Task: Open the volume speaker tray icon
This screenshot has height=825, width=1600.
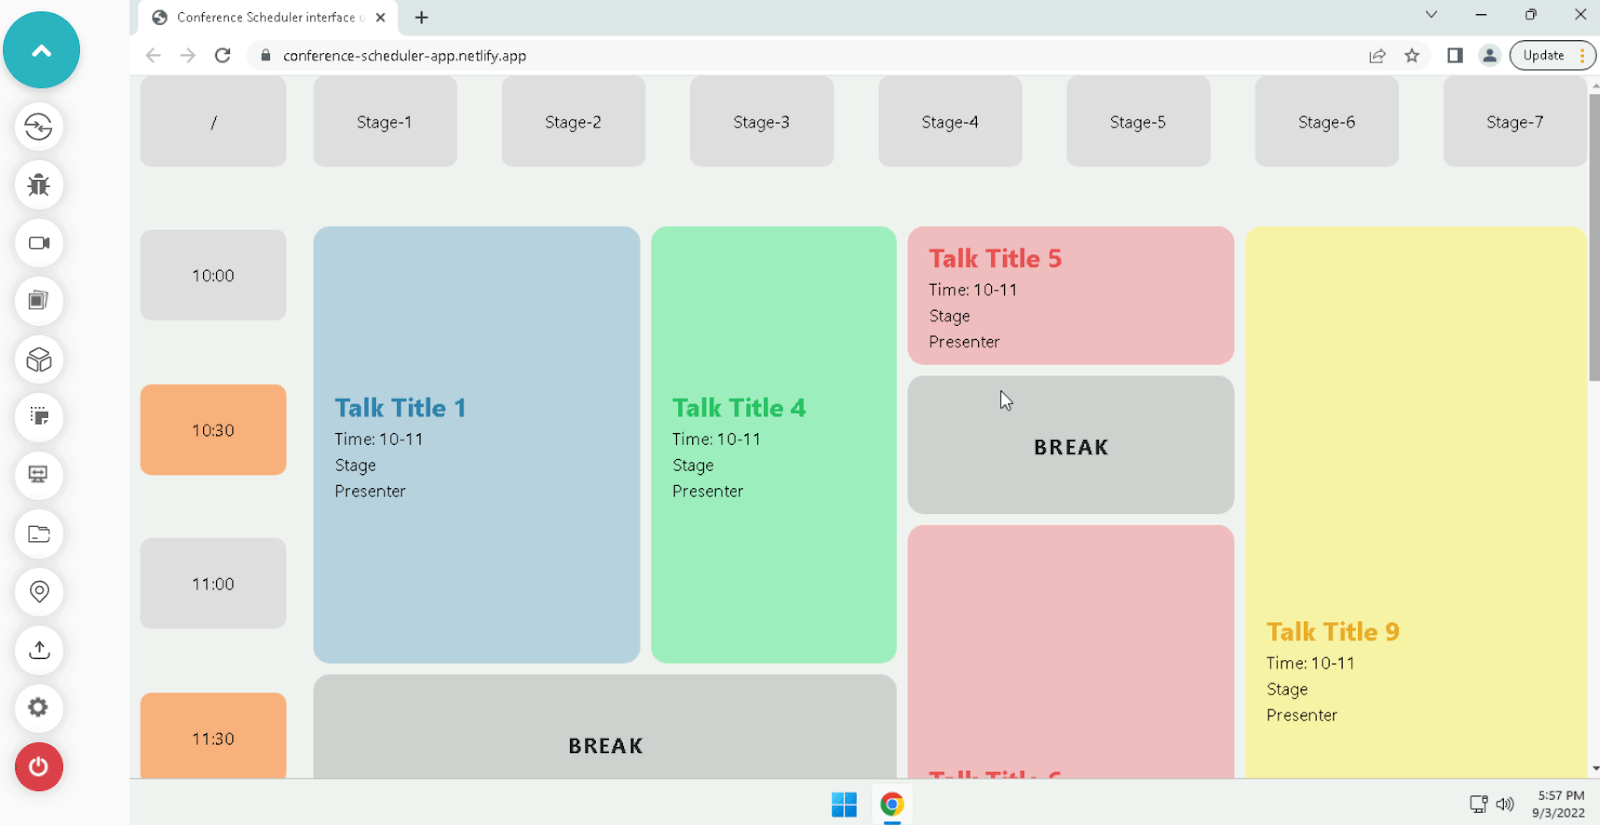Action: tap(1505, 804)
